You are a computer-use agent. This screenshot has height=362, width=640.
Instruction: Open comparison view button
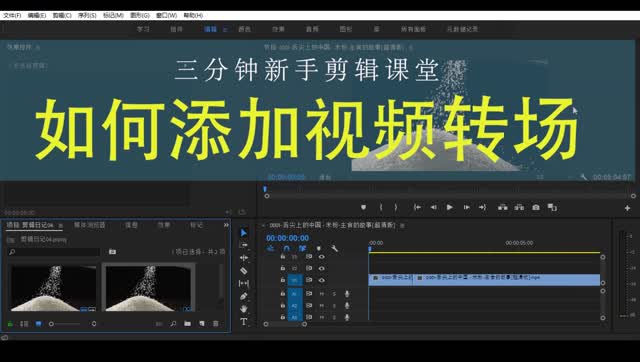tap(552, 207)
